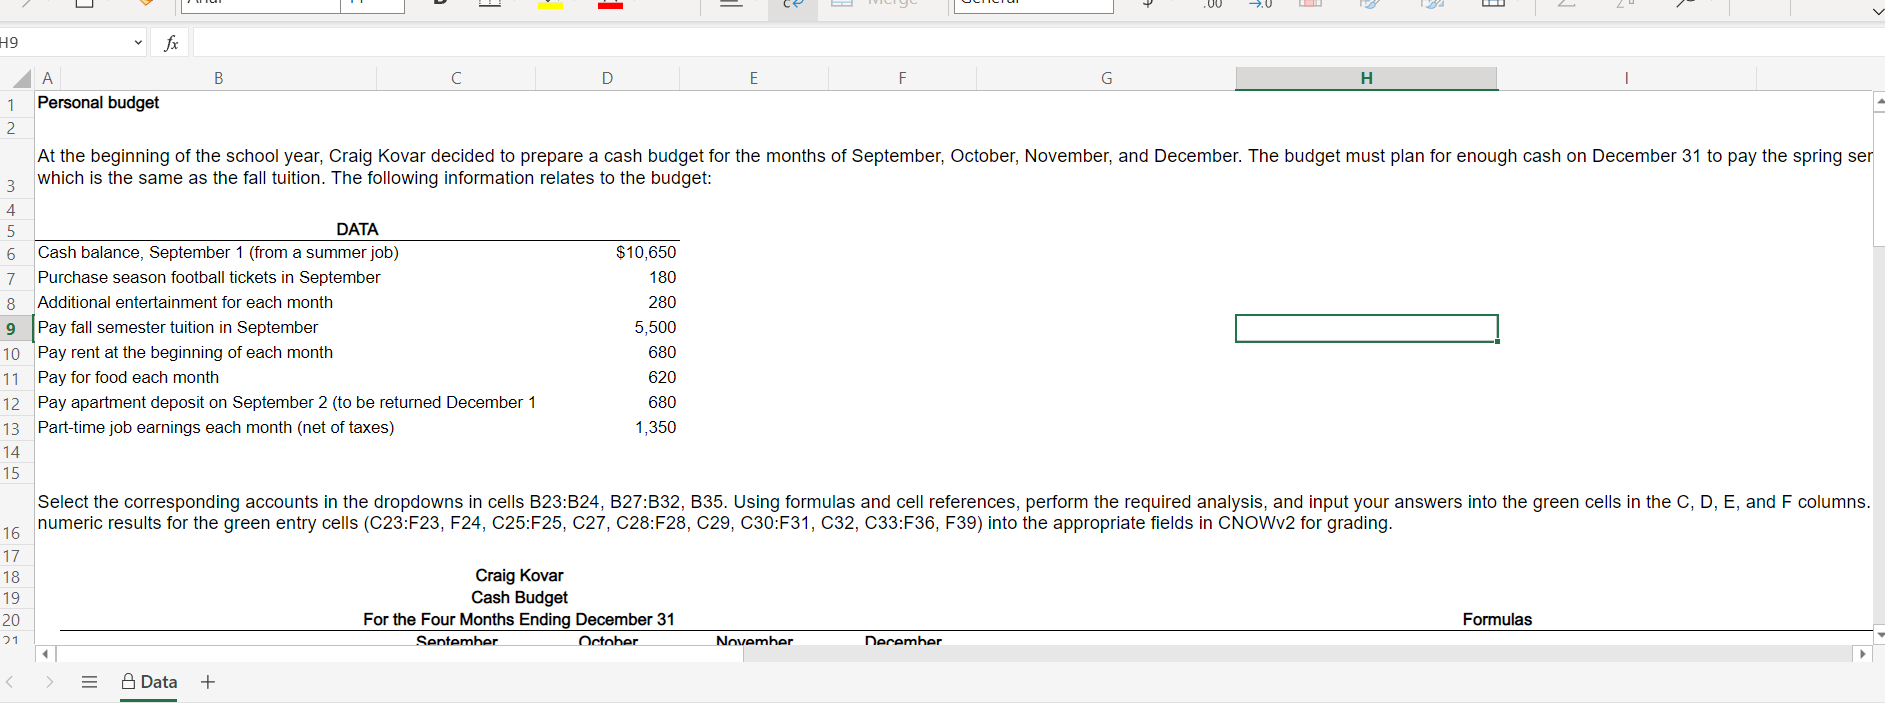The height and width of the screenshot is (703, 1885).
Task: Click 'Part-time job earnings each month' label
Action: [x=216, y=428]
